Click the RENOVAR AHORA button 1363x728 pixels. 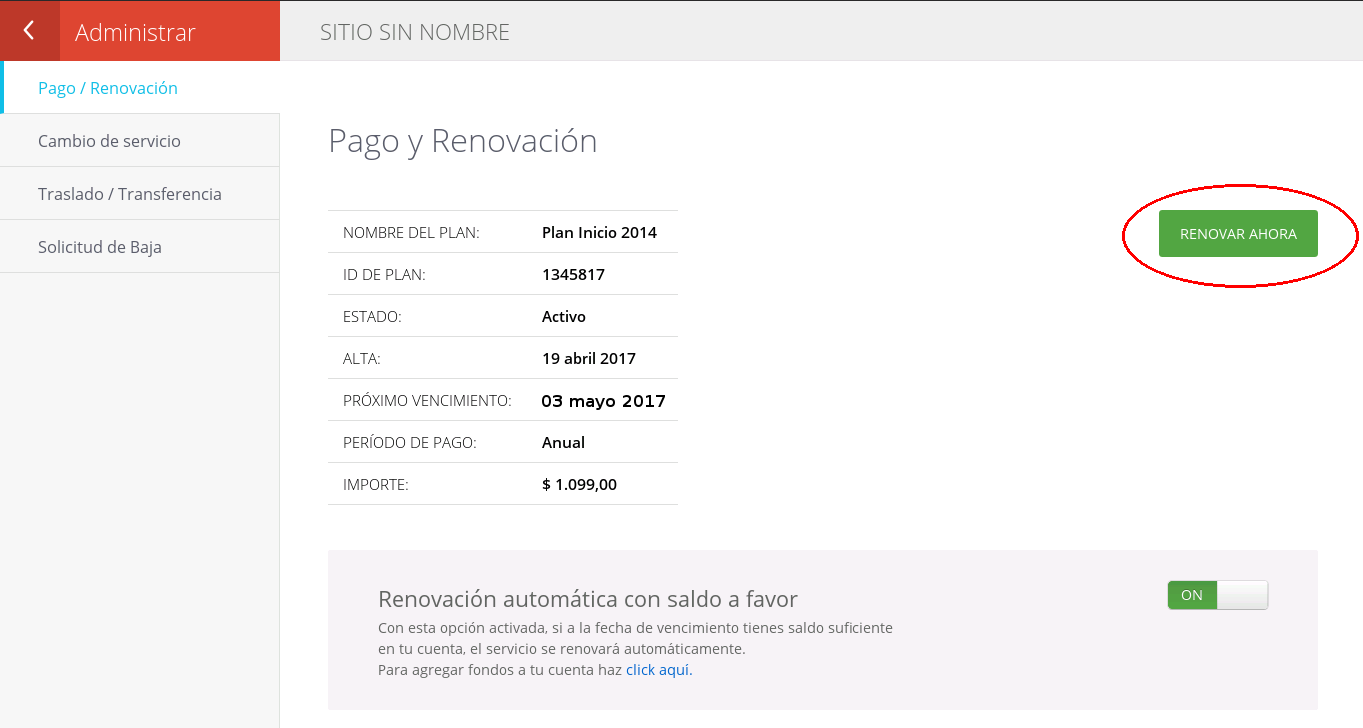point(1238,234)
